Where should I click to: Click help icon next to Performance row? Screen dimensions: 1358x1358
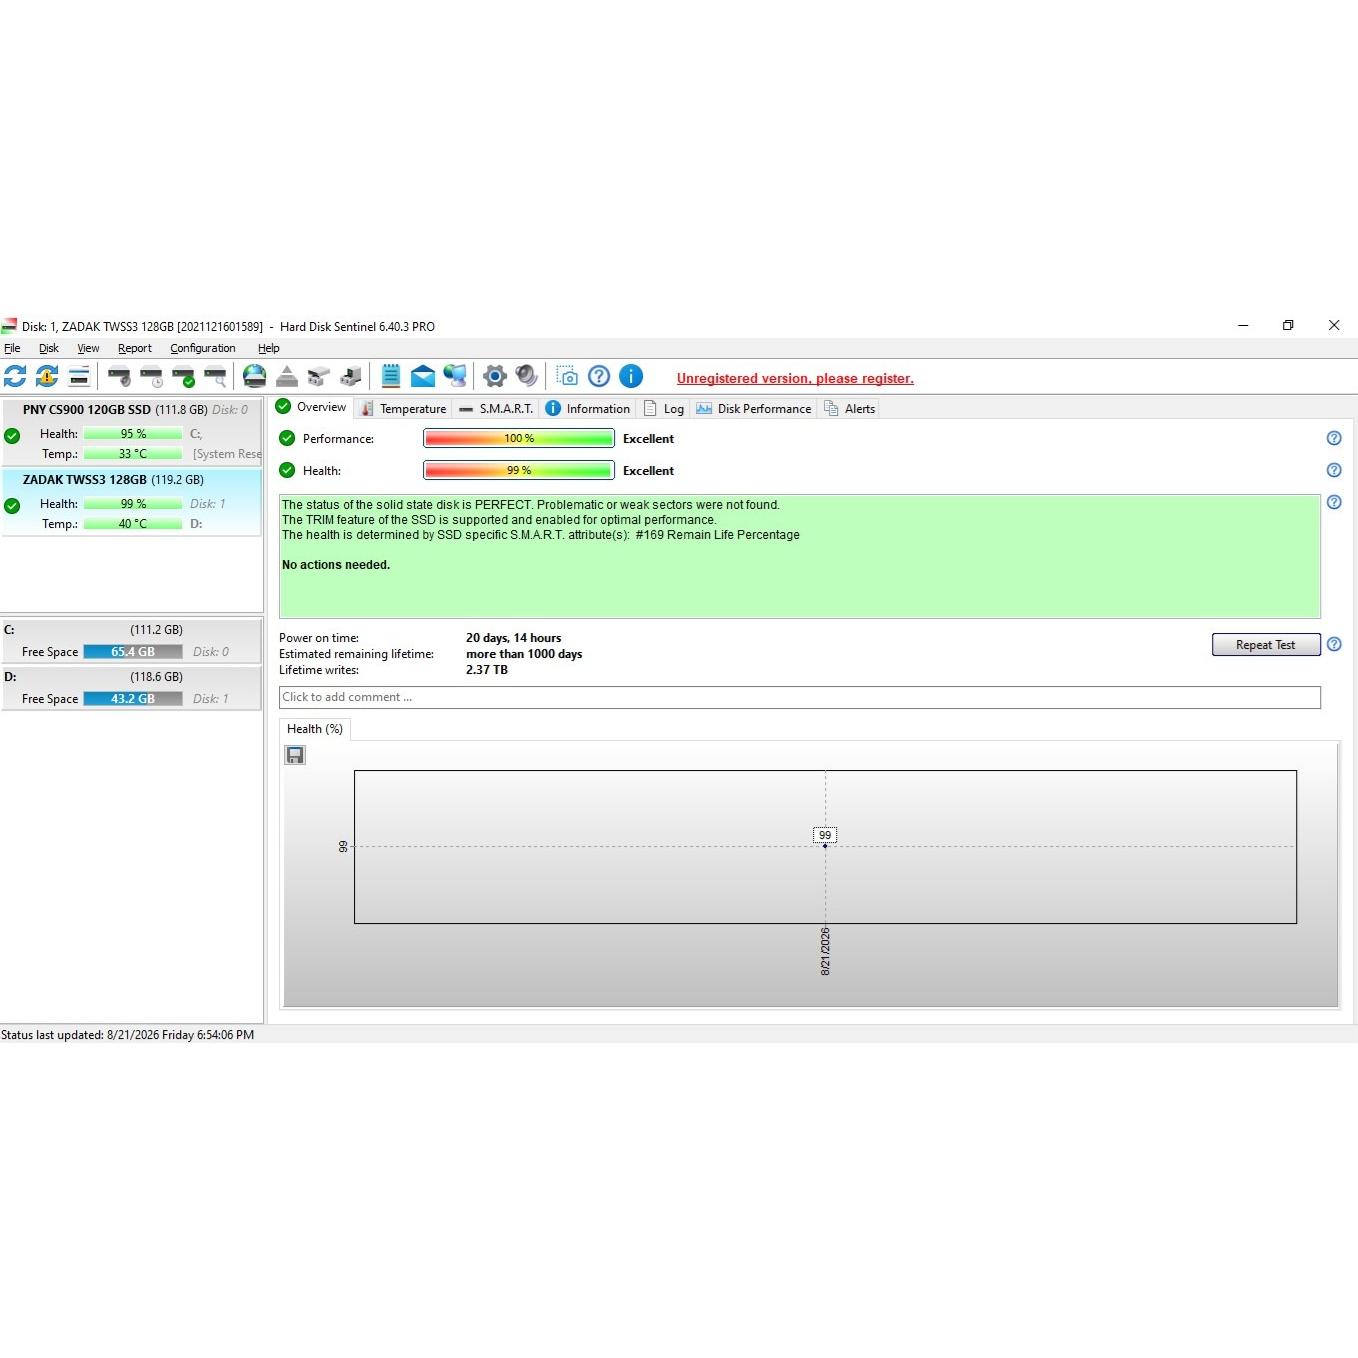click(x=1334, y=438)
